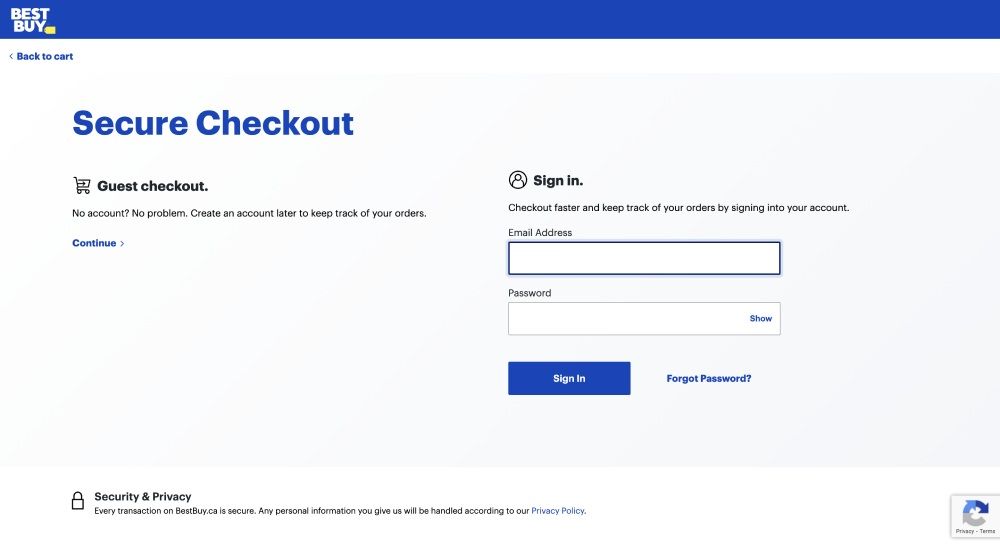Click the right chevron next to Continue

coord(122,244)
